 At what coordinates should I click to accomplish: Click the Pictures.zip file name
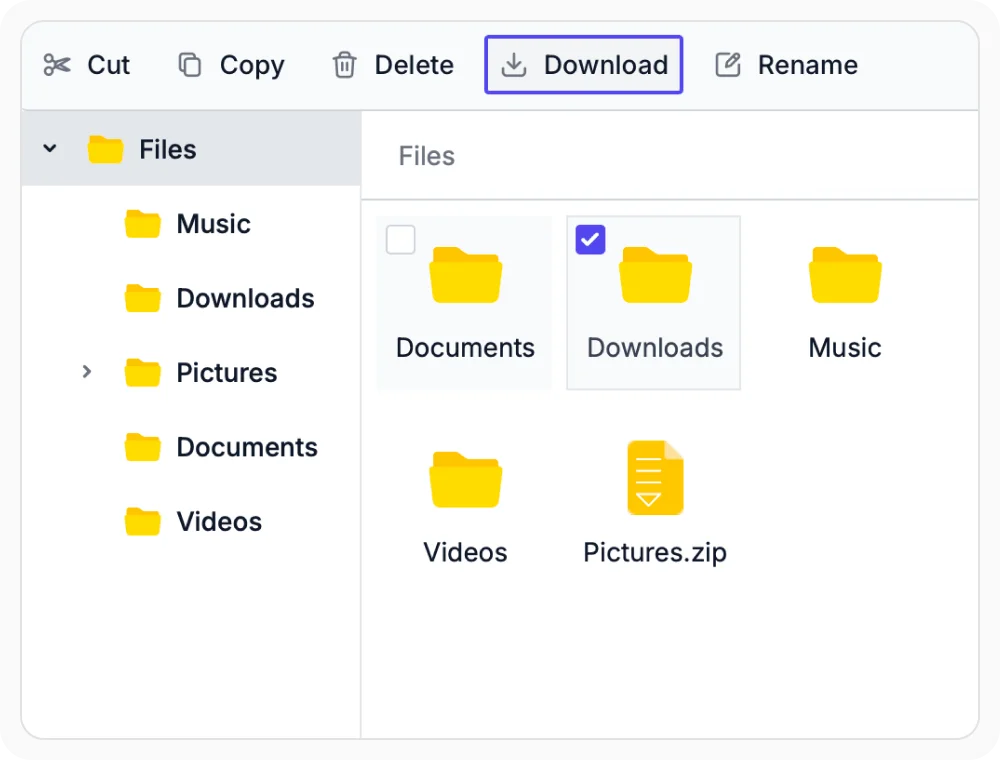click(655, 553)
